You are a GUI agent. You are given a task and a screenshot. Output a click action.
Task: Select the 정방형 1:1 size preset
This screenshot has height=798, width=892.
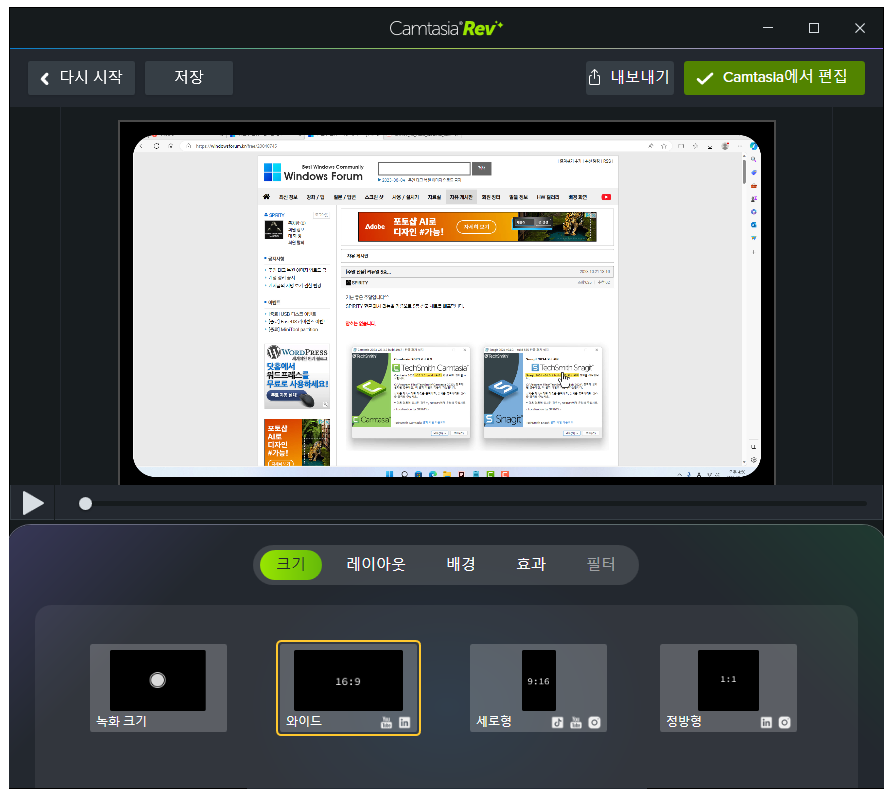[728, 688]
